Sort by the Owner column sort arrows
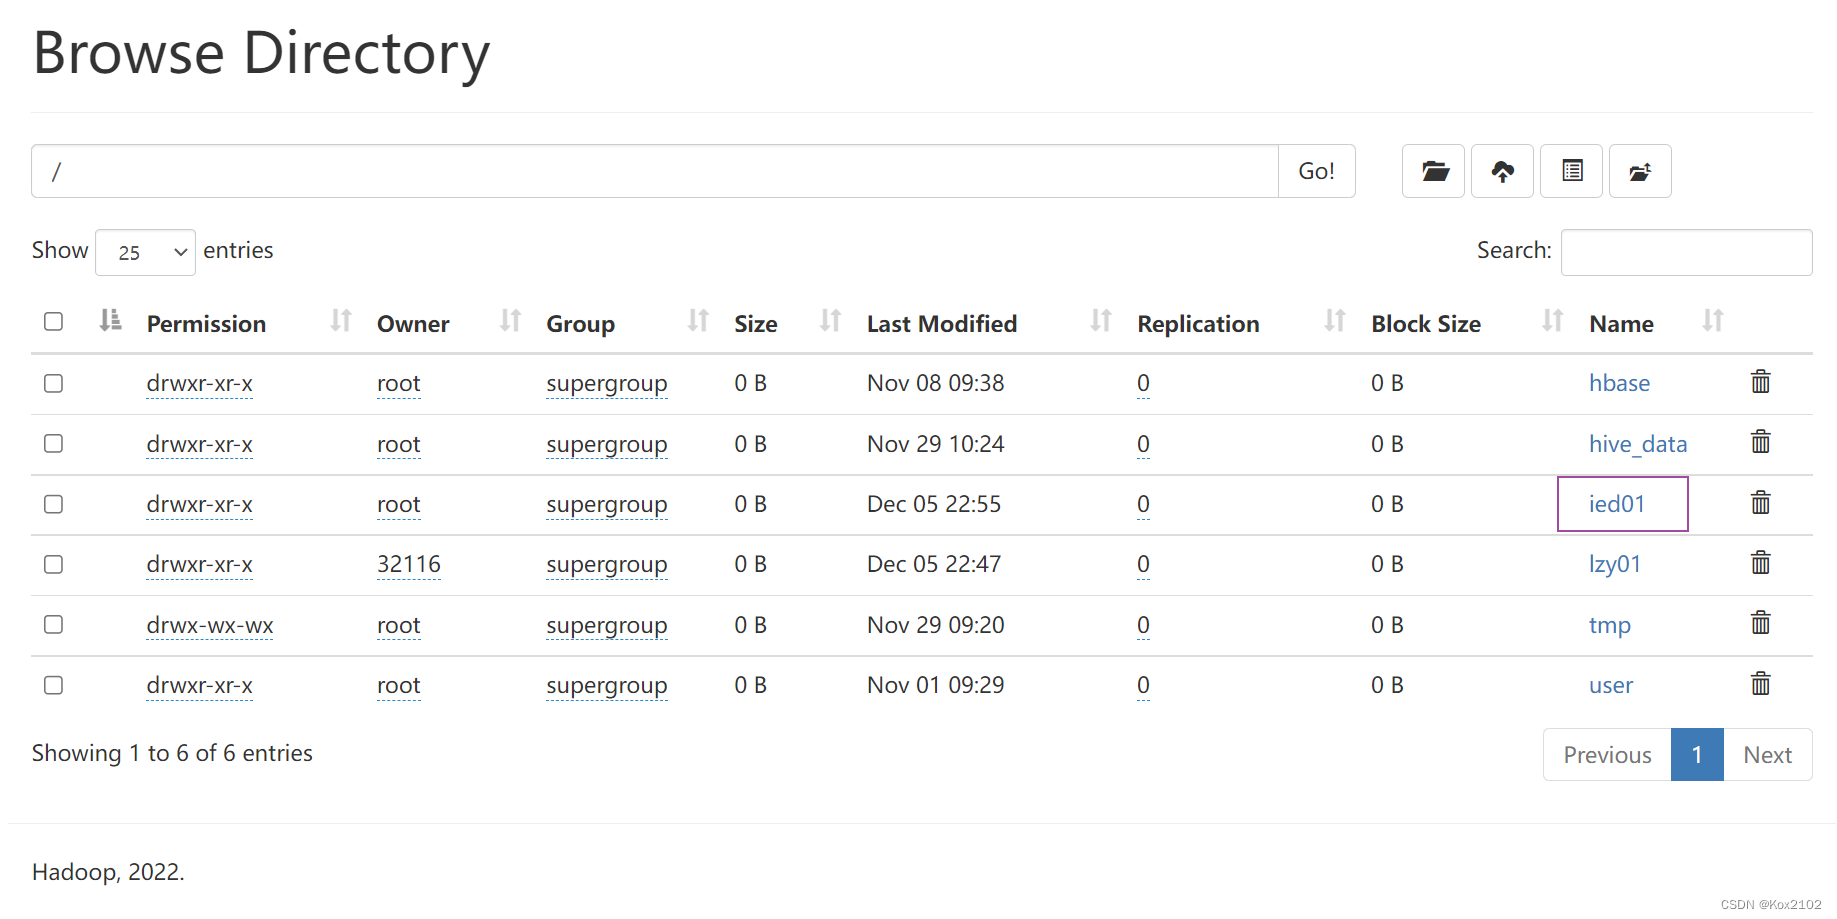Viewport: 1837px width, 919px height. (x=510, y=321)
